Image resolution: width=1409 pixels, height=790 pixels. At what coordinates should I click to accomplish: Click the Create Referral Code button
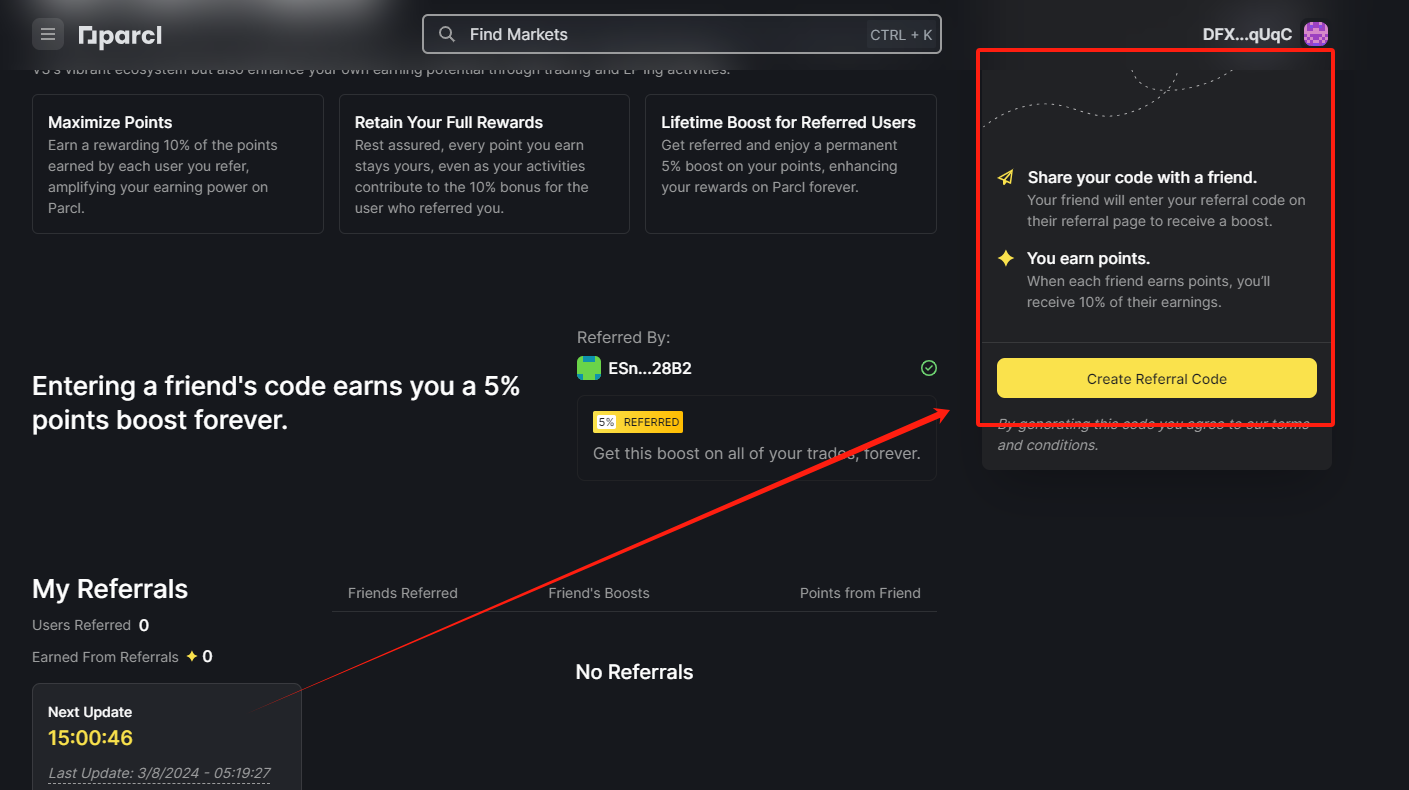click(1156, 379)
